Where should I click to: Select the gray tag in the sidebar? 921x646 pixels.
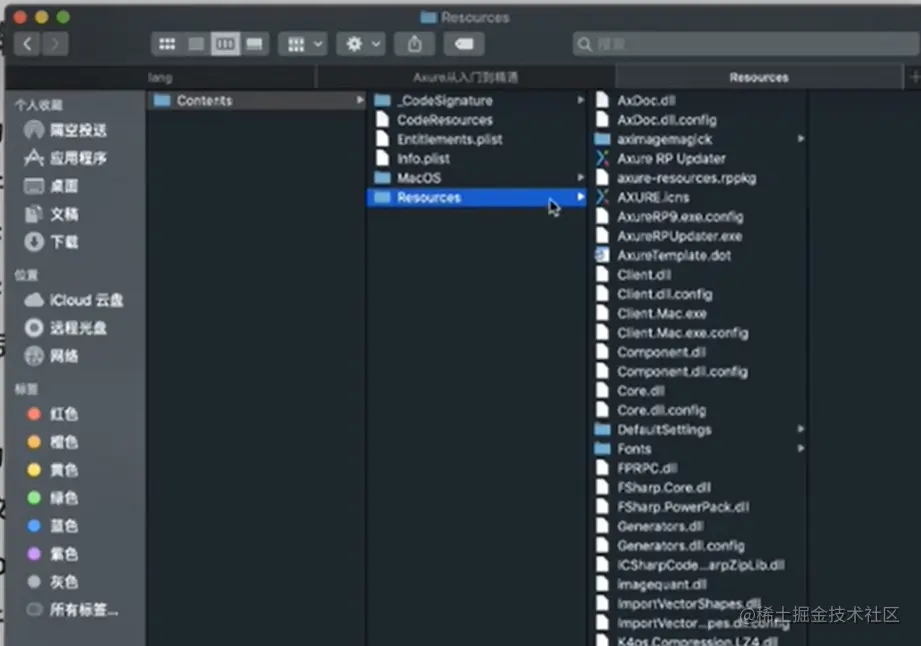point(52,582)
